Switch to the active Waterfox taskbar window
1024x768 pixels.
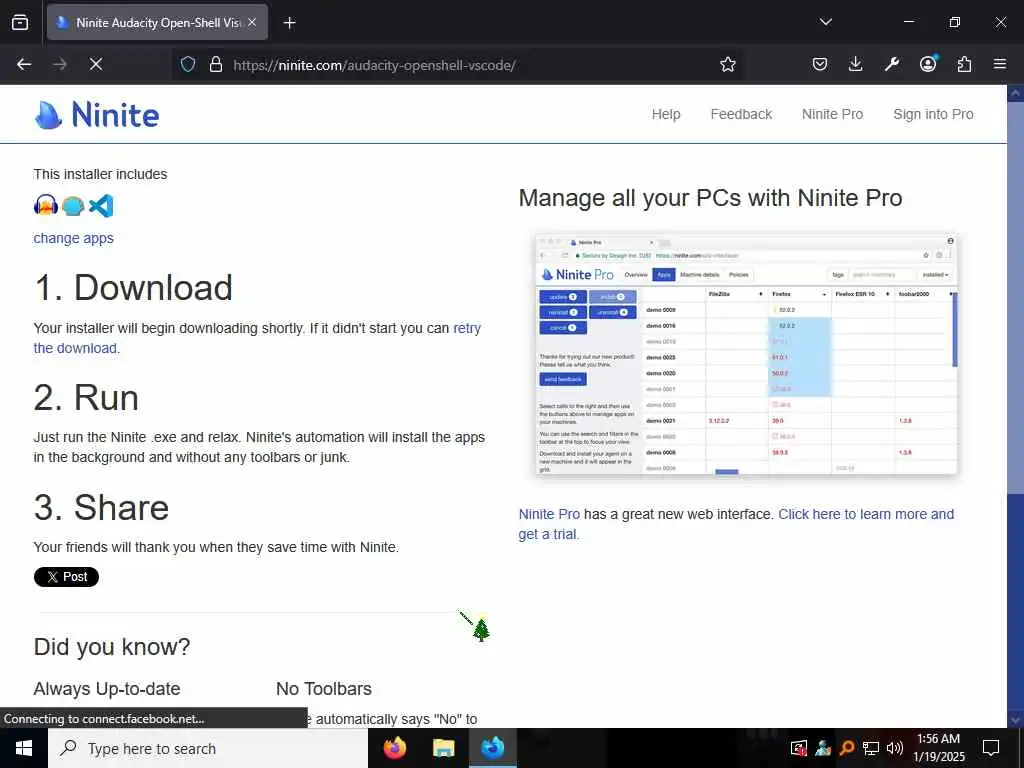[492, 748]
